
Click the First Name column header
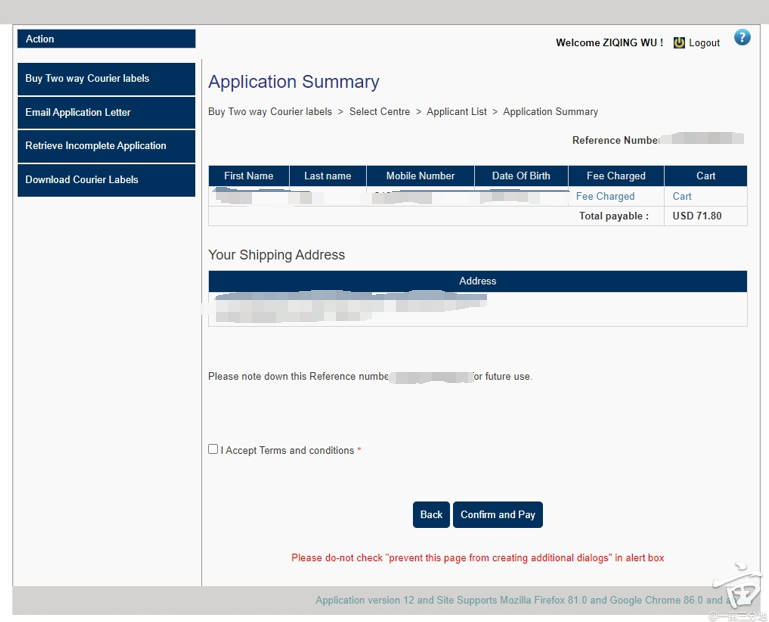coord(248,176)
